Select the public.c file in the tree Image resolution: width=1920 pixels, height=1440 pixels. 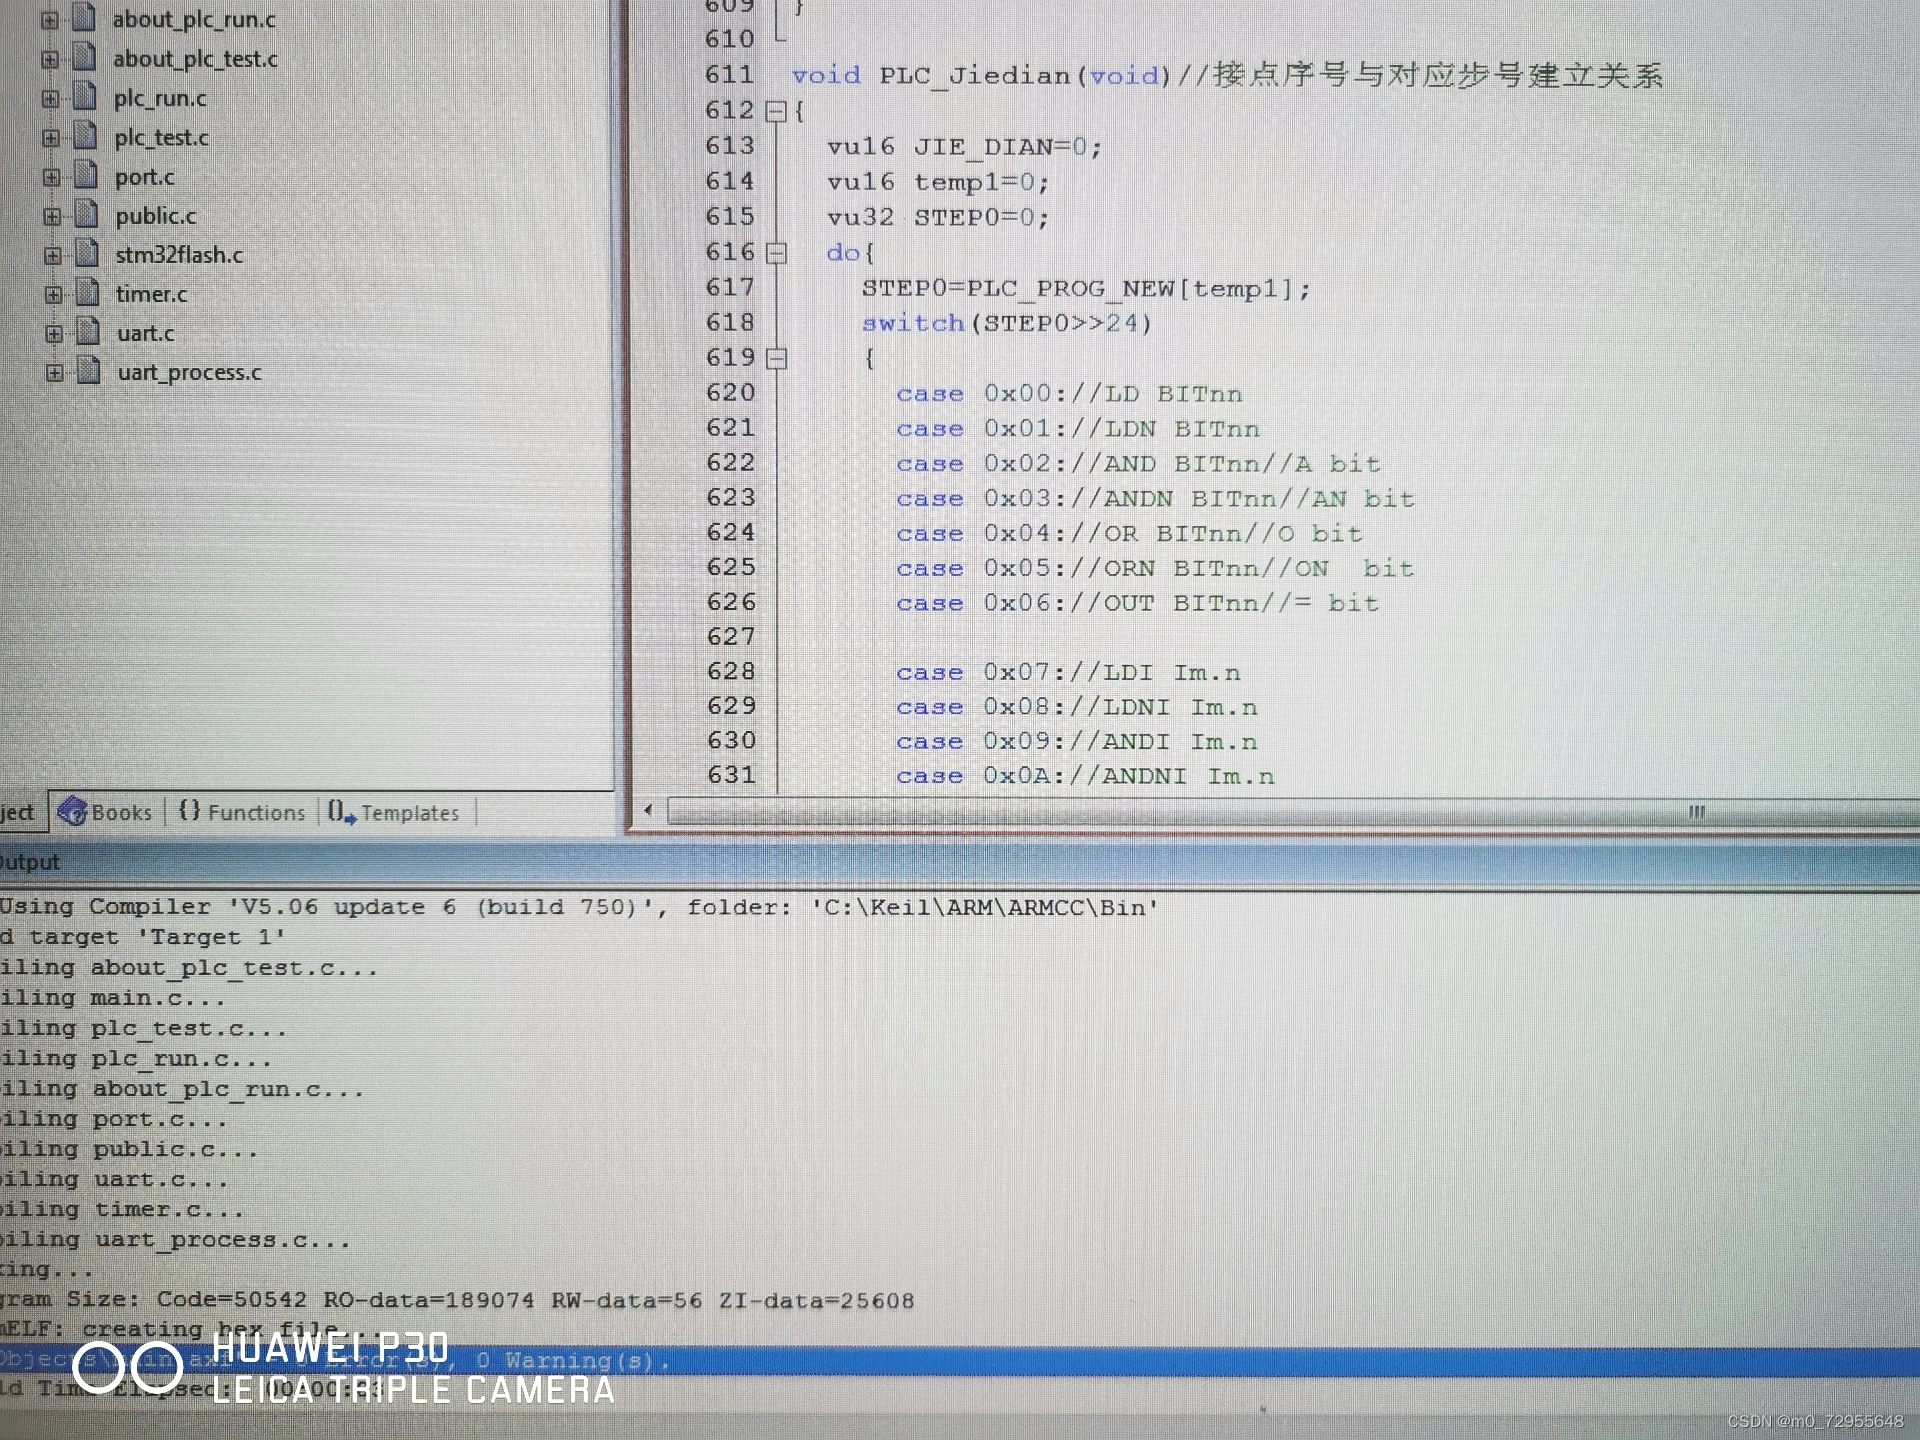155,216
